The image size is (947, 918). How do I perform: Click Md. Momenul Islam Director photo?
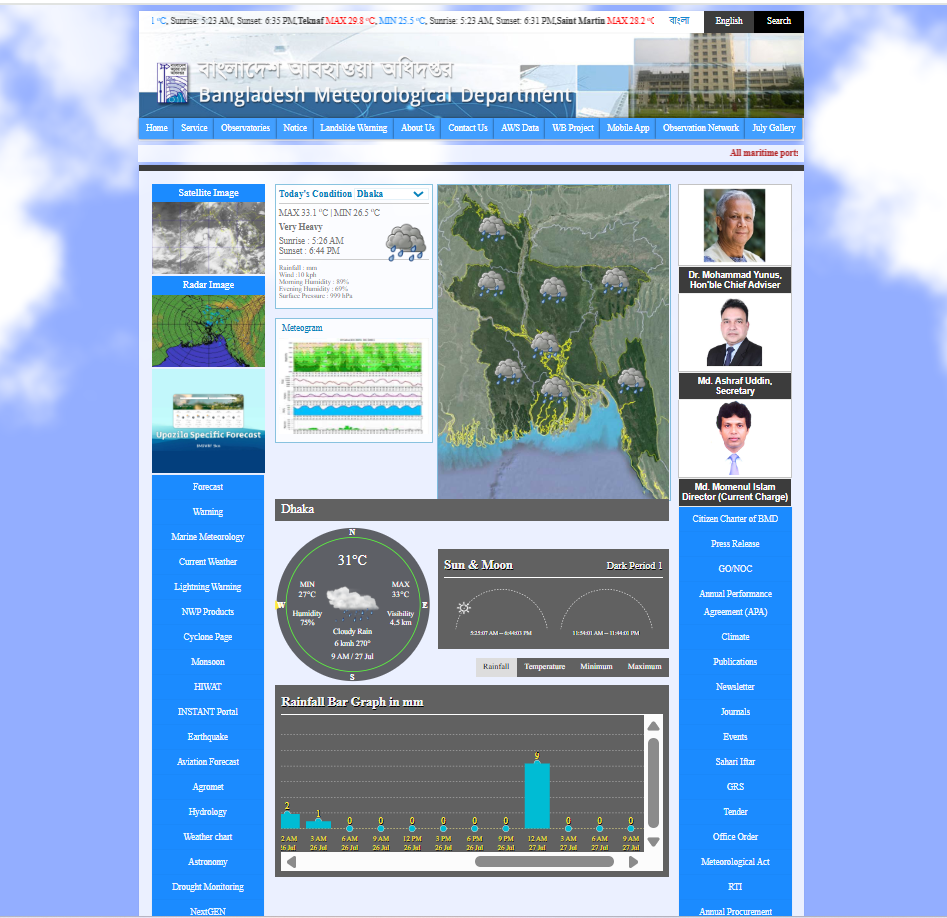tap(734, 438)
